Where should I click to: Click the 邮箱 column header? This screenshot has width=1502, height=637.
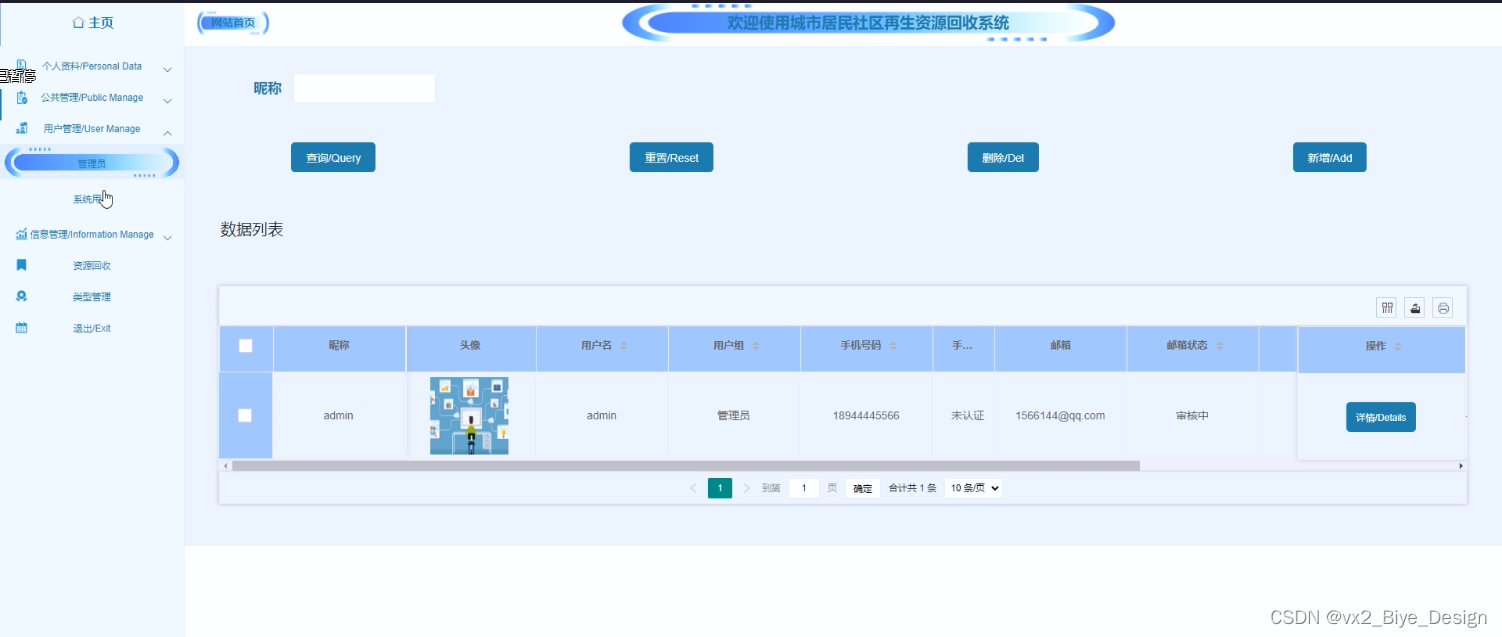(1060, 346)
